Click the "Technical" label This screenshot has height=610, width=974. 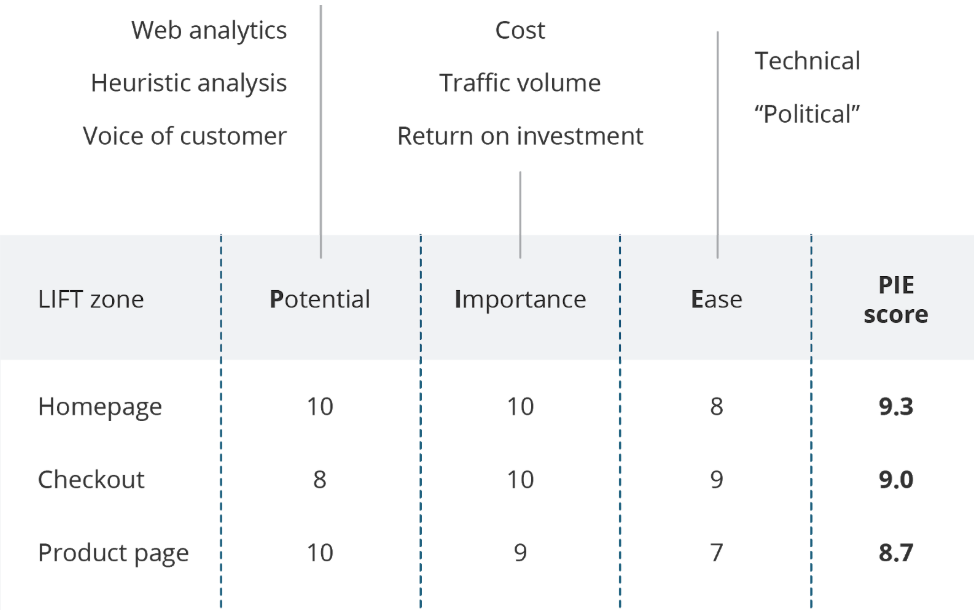[x=807, y=61]
